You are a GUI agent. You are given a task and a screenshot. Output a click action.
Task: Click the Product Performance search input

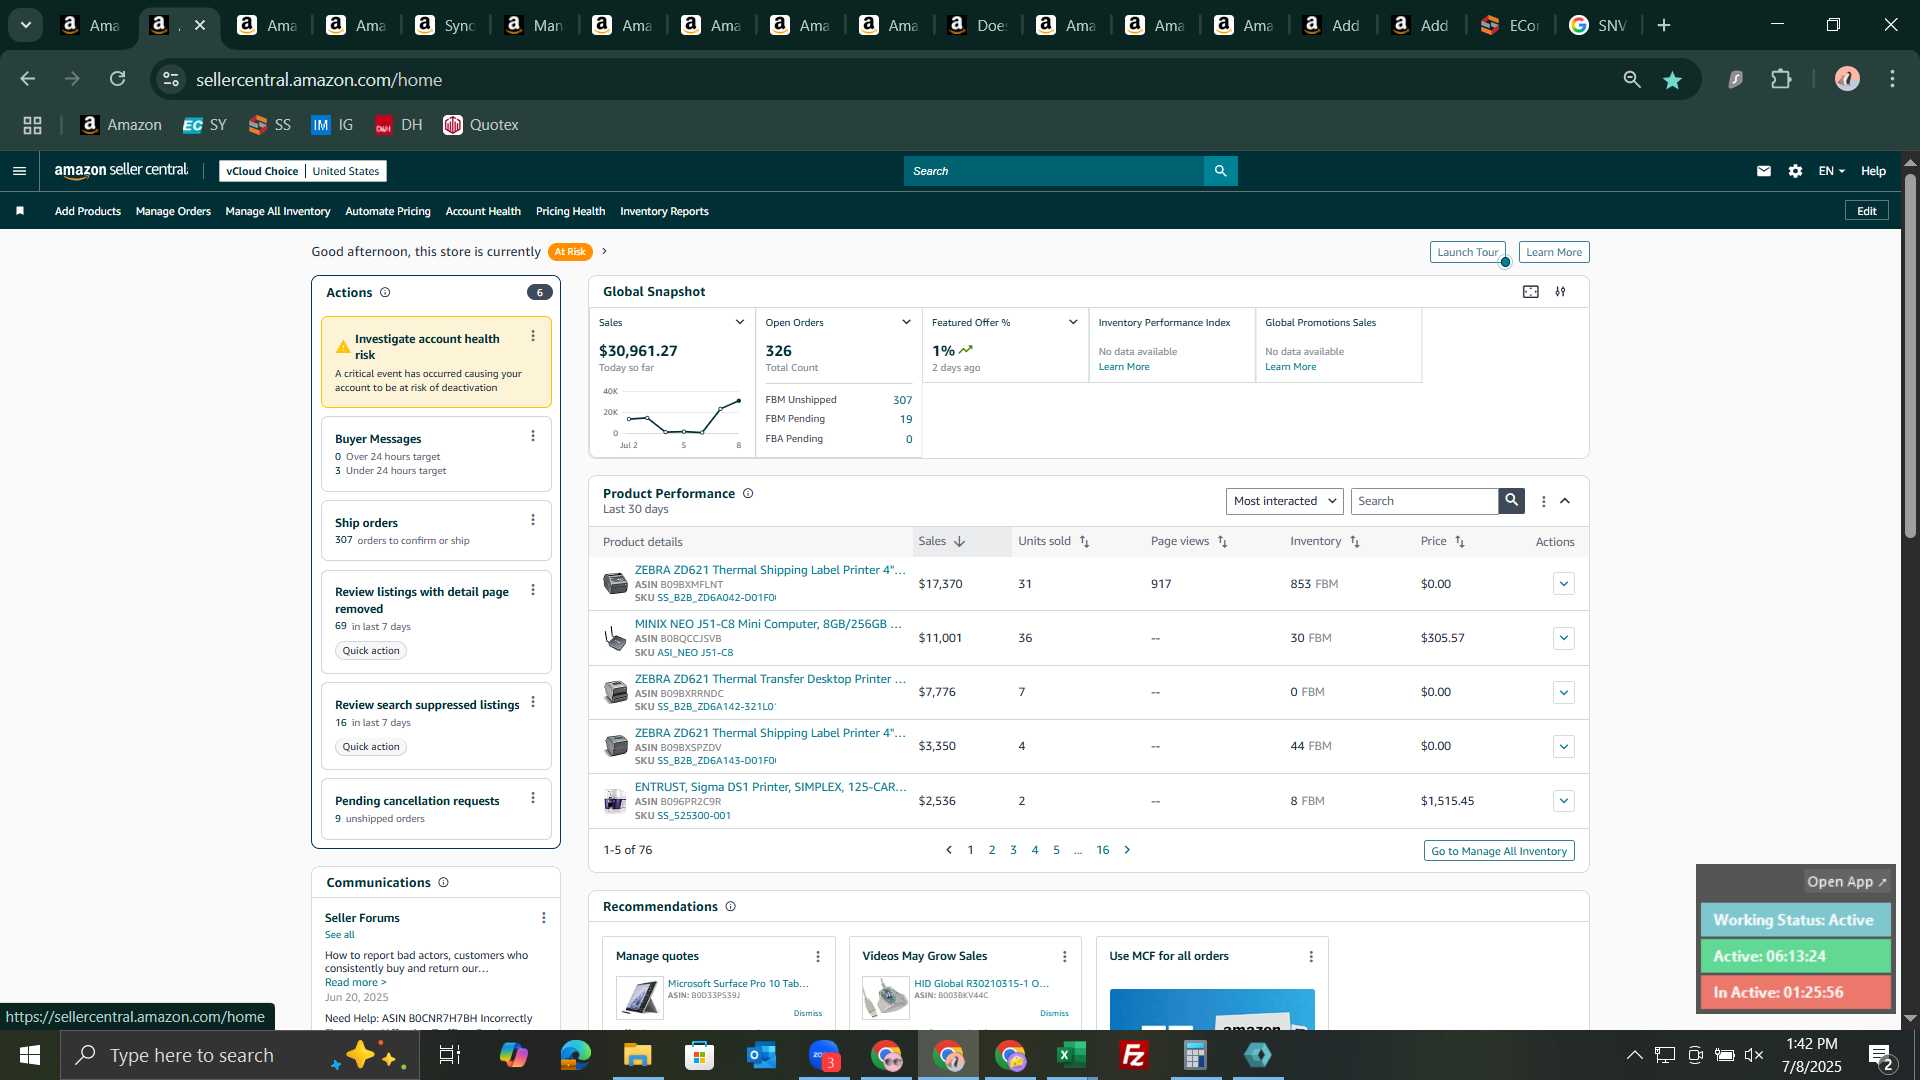coord(1424,501)
